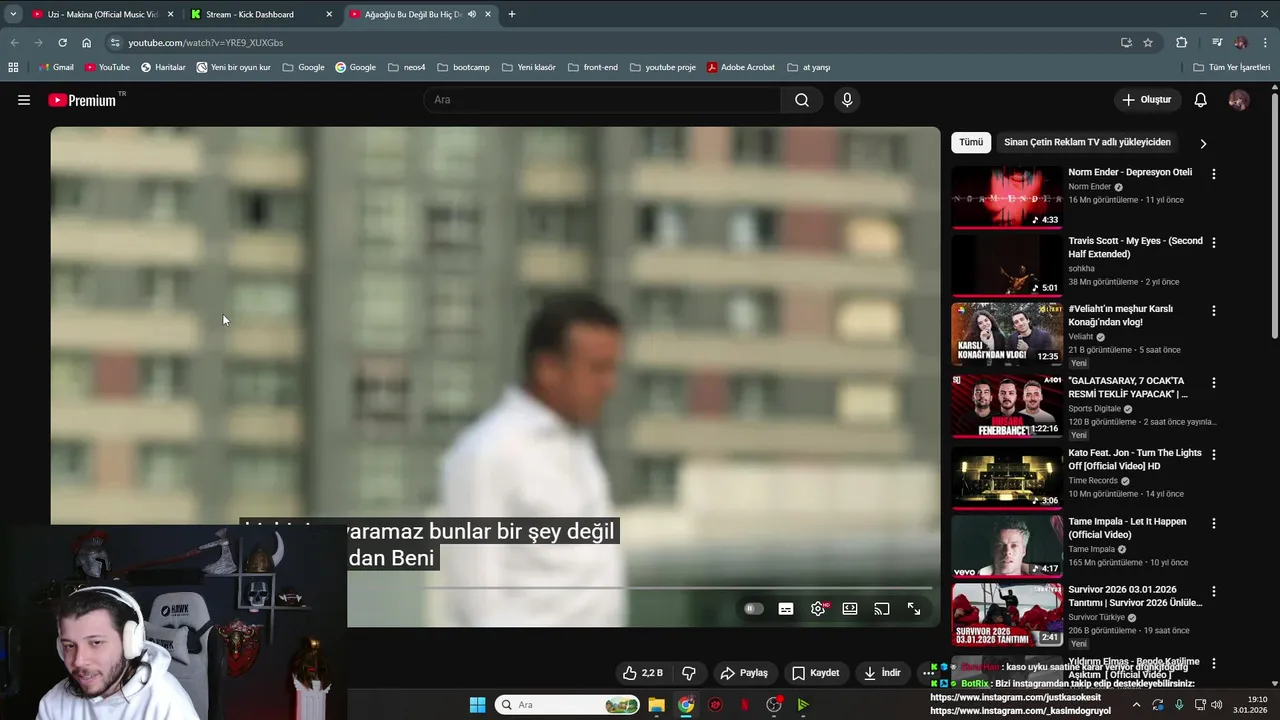
Task: Open options for Galatasaray 7 Ocak video
Action: (1214, 383)
